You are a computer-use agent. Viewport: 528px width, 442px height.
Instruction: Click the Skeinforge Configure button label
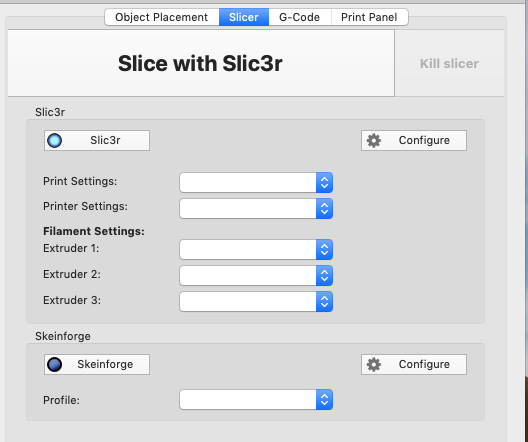tap(424, 364)
